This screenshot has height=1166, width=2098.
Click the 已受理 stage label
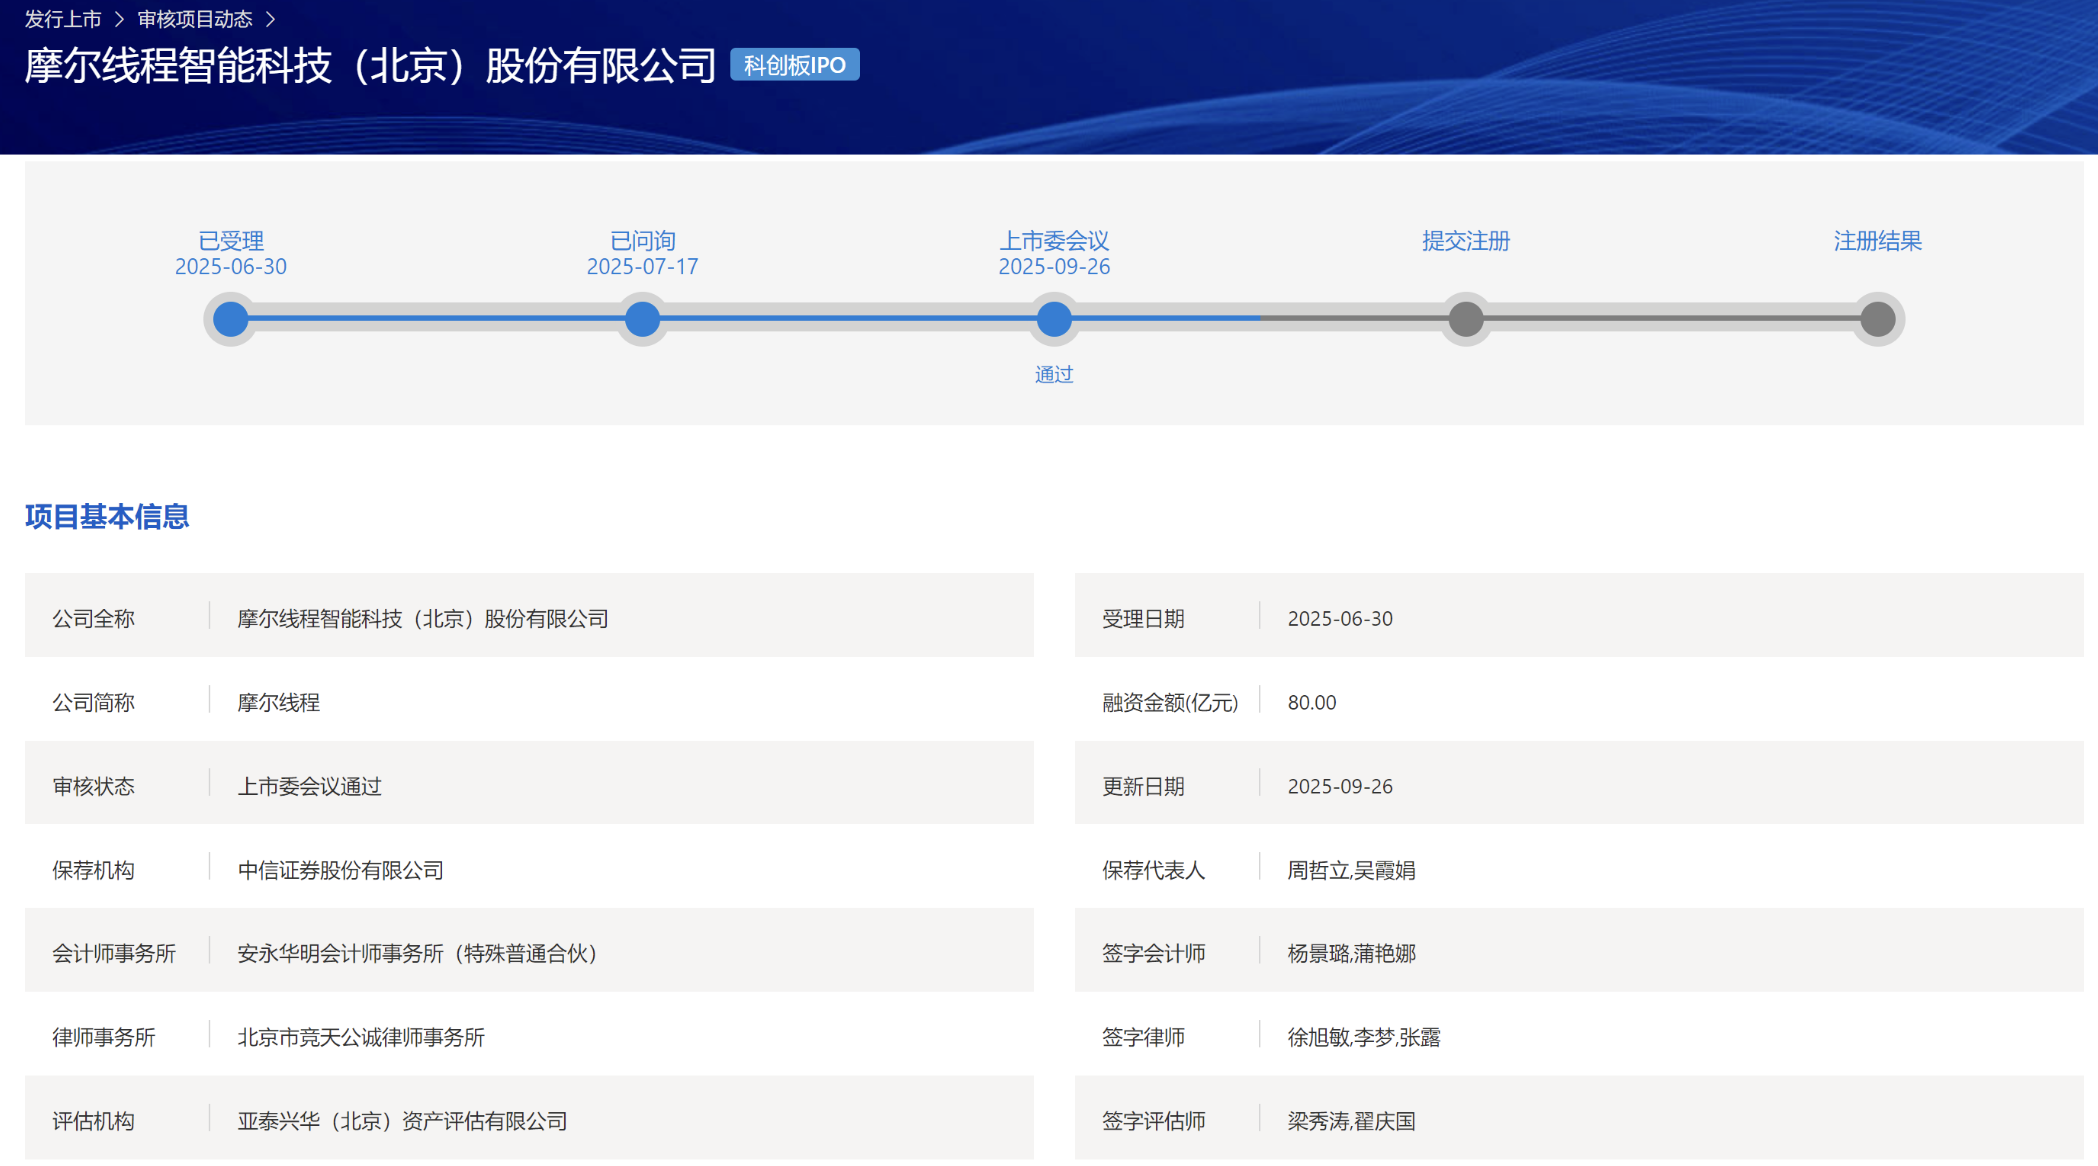coord(231,241)
